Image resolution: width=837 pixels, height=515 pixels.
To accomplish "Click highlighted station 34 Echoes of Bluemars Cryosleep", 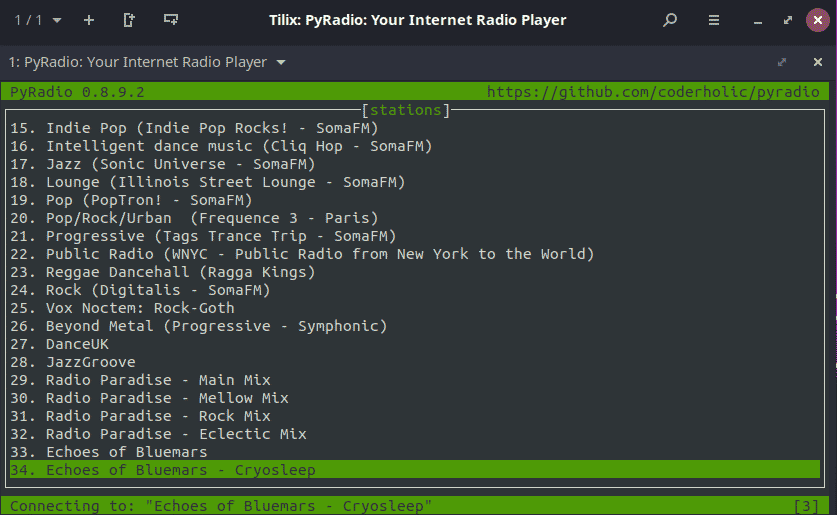I will click(415, 470).
